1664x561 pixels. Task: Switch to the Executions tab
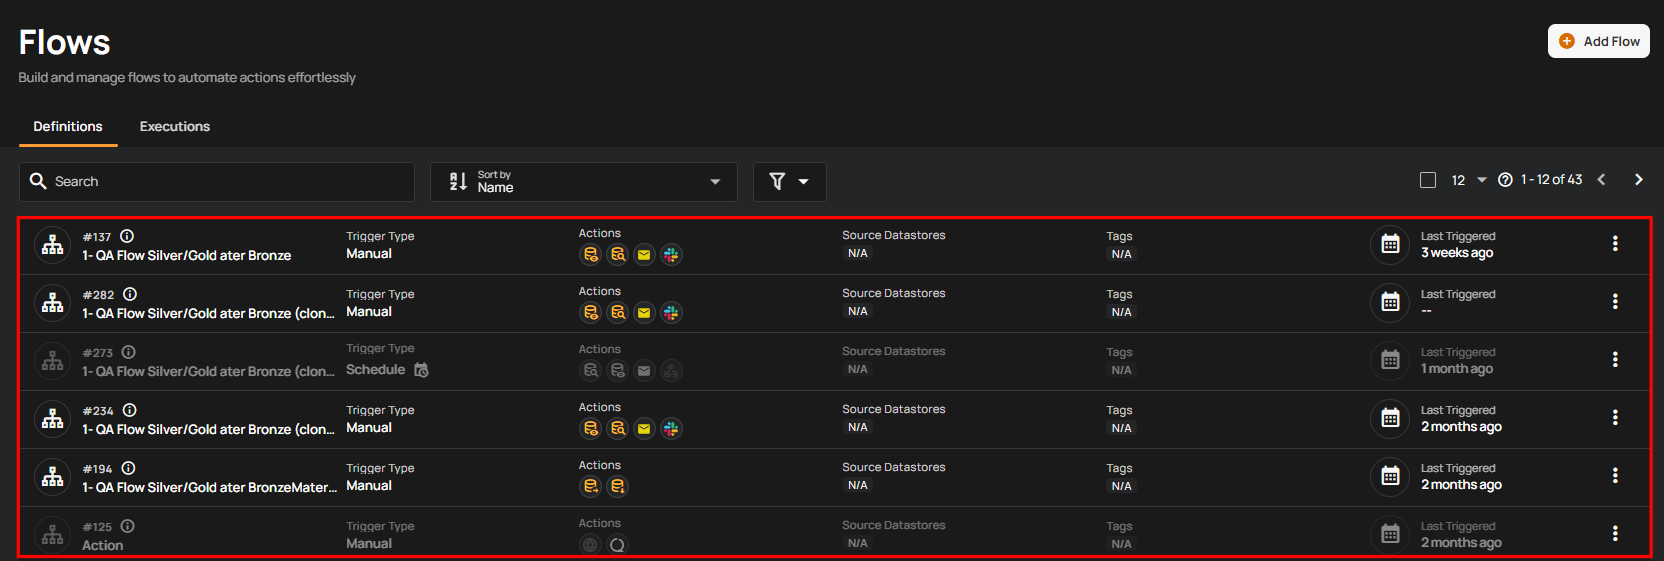[x=174, y=127]
